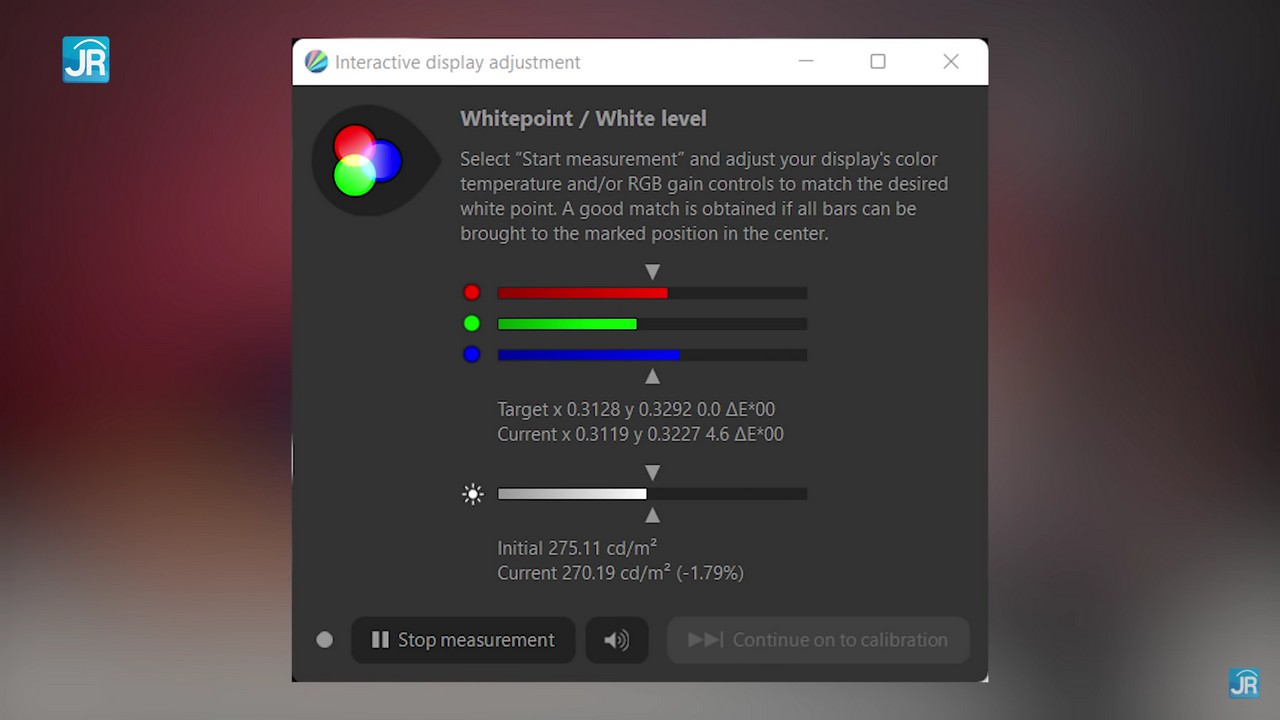This screenshot has width=1280, height=720.
Task: Click the blue gain level bar
Action: coord(652,355)
